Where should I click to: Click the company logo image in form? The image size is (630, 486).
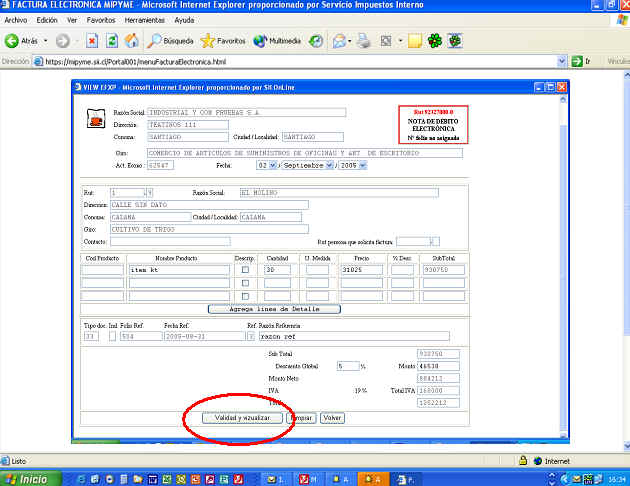point(96,118)
